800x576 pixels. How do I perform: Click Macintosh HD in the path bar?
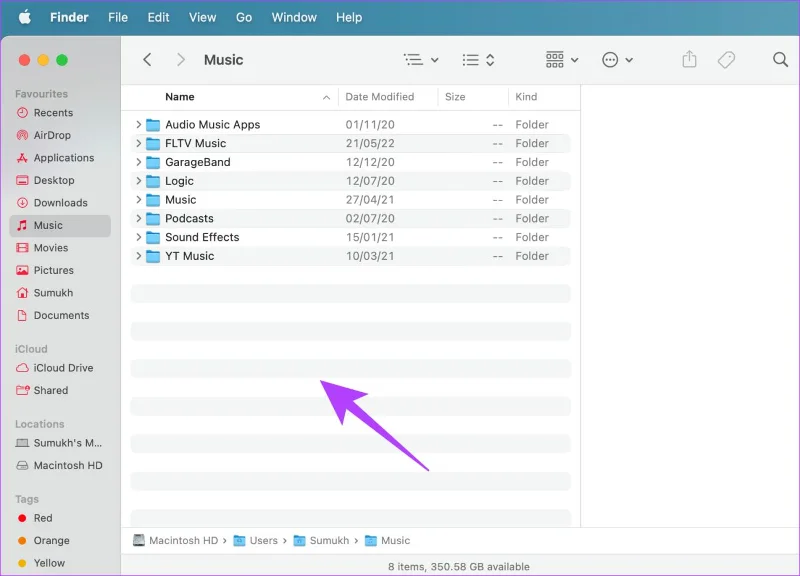[x=176, y=540]
